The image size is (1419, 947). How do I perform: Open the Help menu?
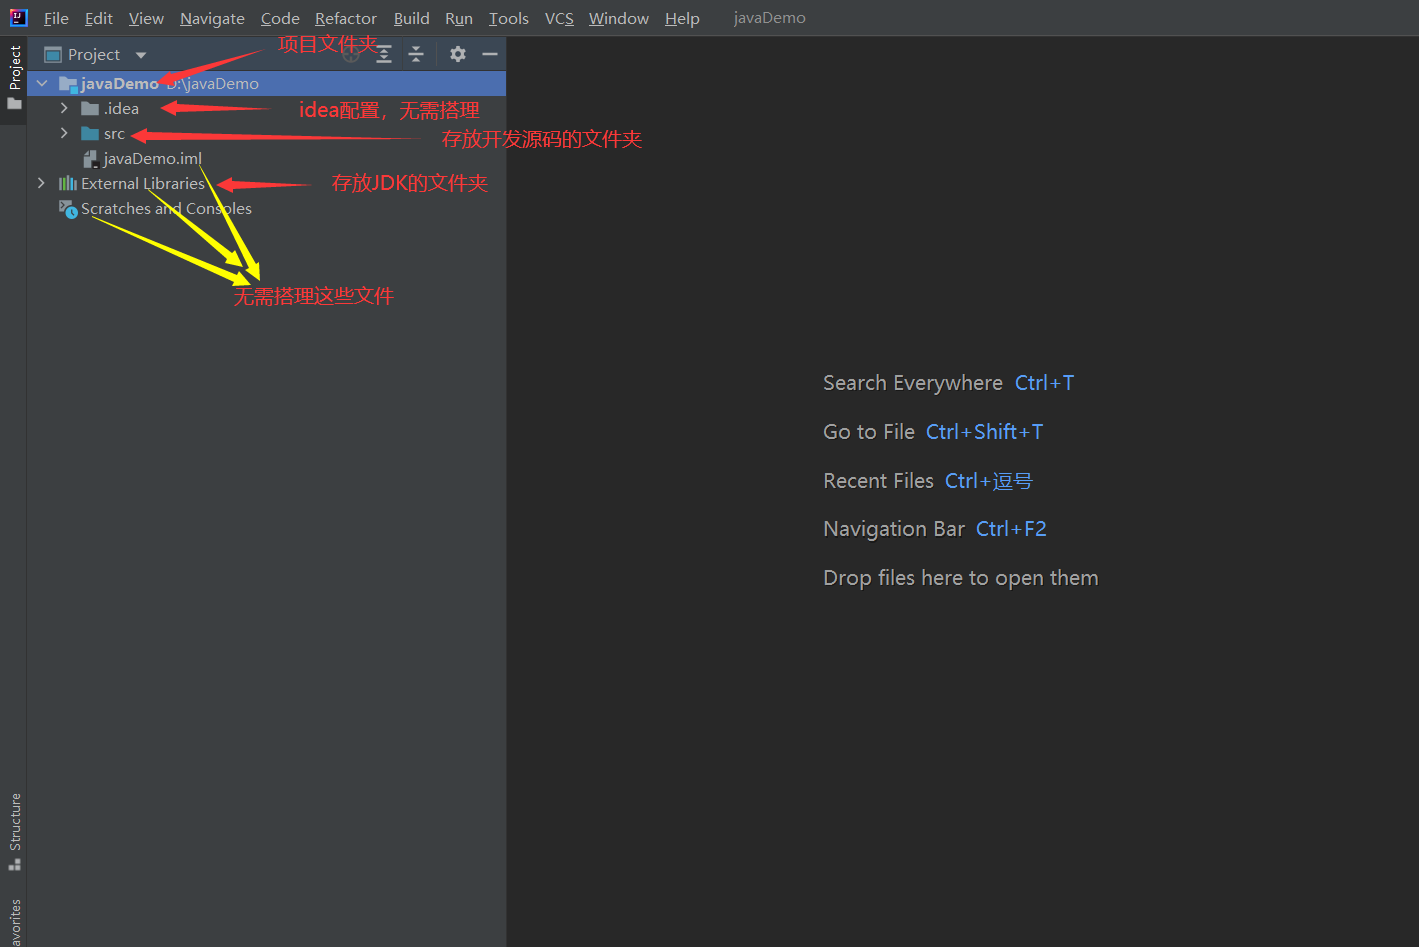coord(682,18)
